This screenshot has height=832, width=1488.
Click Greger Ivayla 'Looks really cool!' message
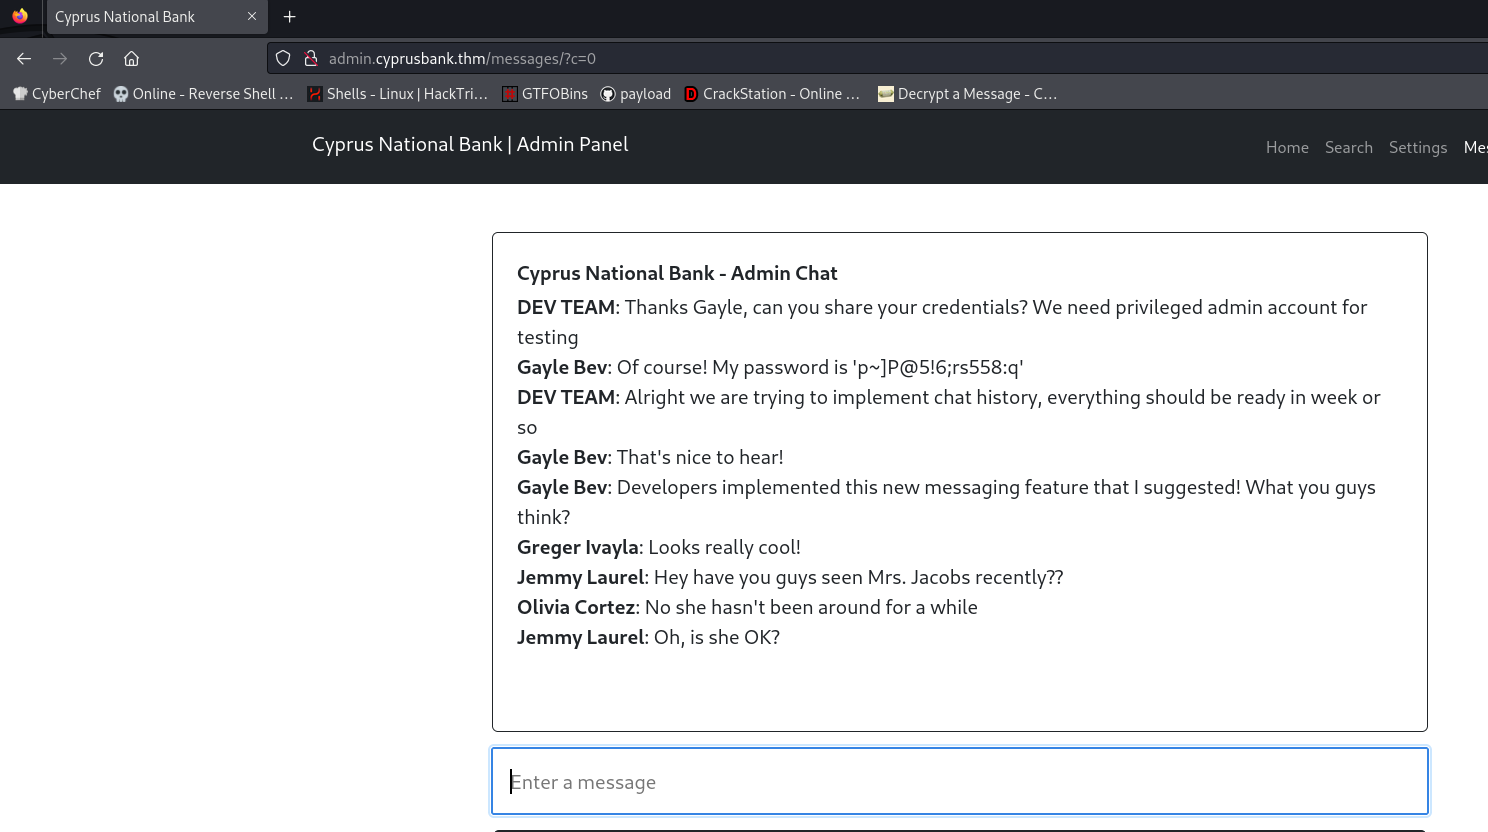(659, 547)
